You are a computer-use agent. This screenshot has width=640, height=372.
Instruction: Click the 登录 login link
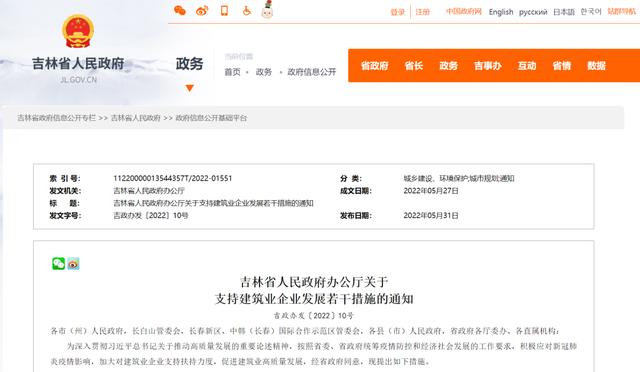pyautogui.click(x=398, y=12)
